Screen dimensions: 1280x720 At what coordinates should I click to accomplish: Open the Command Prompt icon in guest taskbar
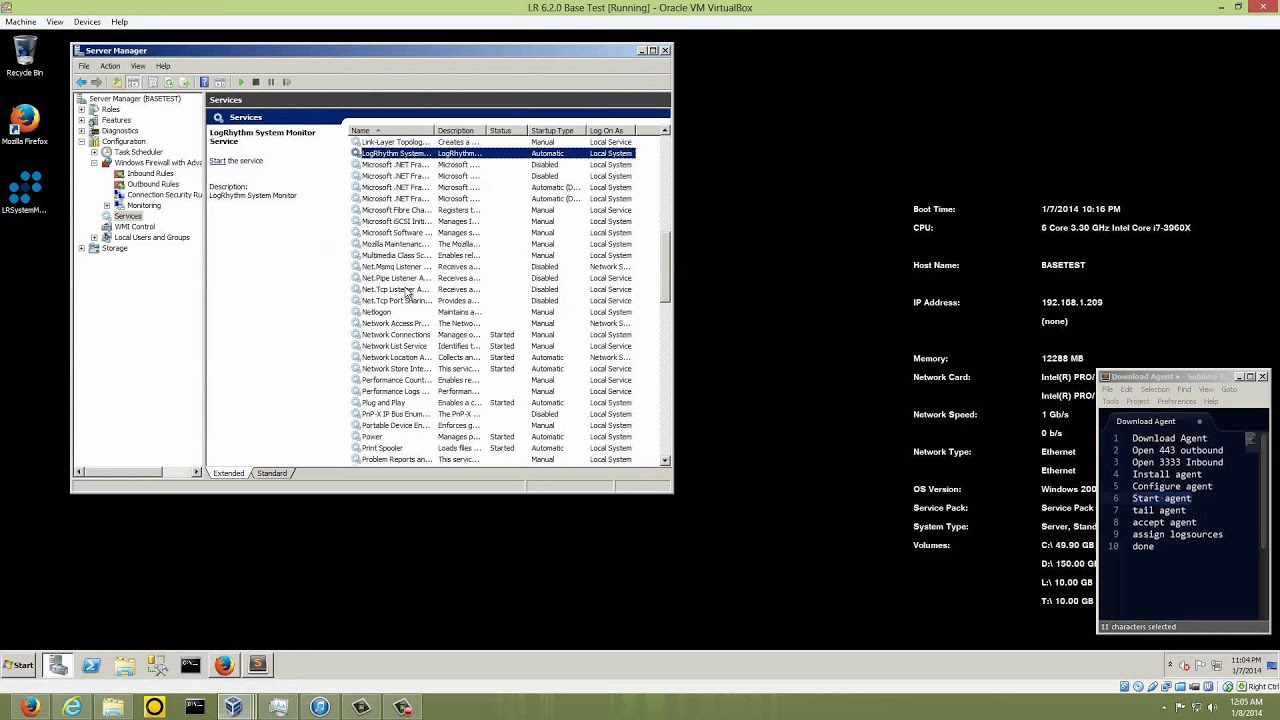pos(190,665)
